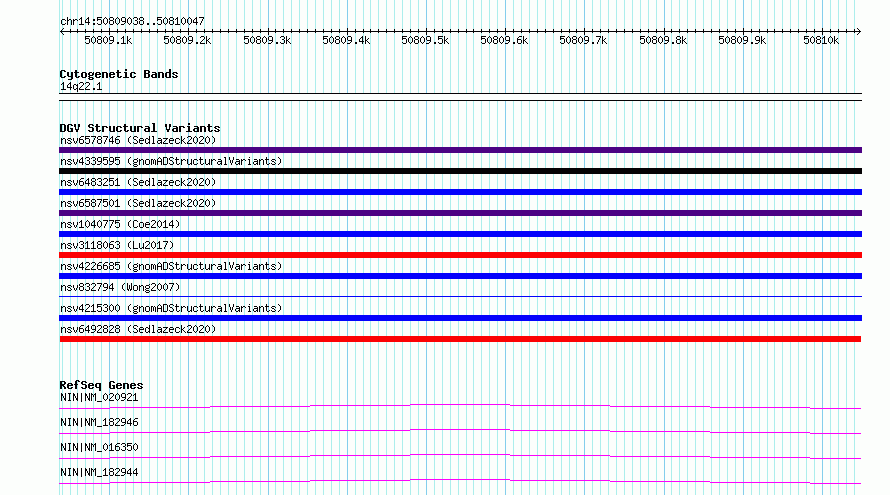The width and height of the screenshot is (890, 495).
Task: Click the red bar under nsv3118063
Action: tap(460, 255)
